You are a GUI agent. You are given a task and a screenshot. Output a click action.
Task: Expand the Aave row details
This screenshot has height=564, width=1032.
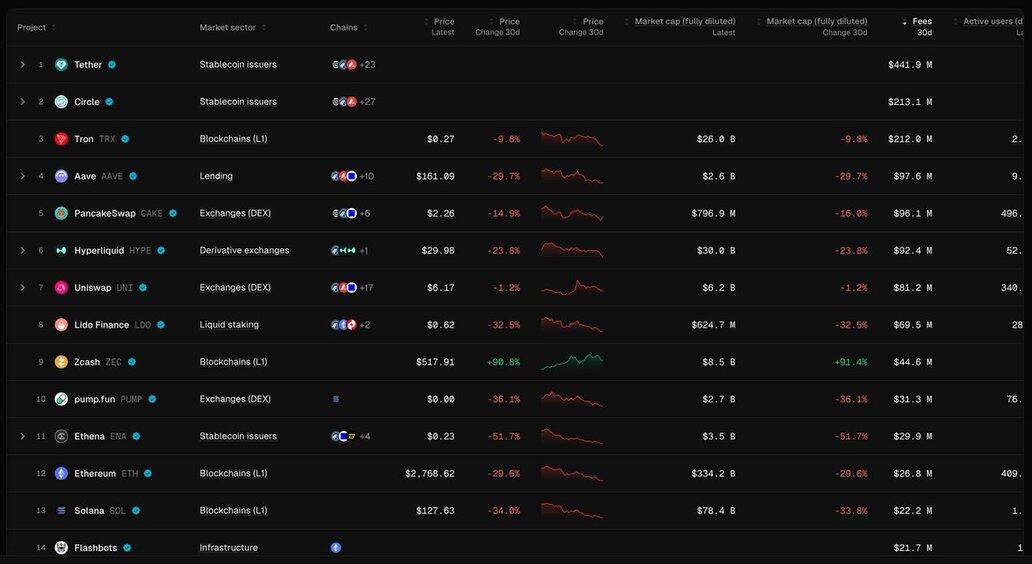[22, 176]
